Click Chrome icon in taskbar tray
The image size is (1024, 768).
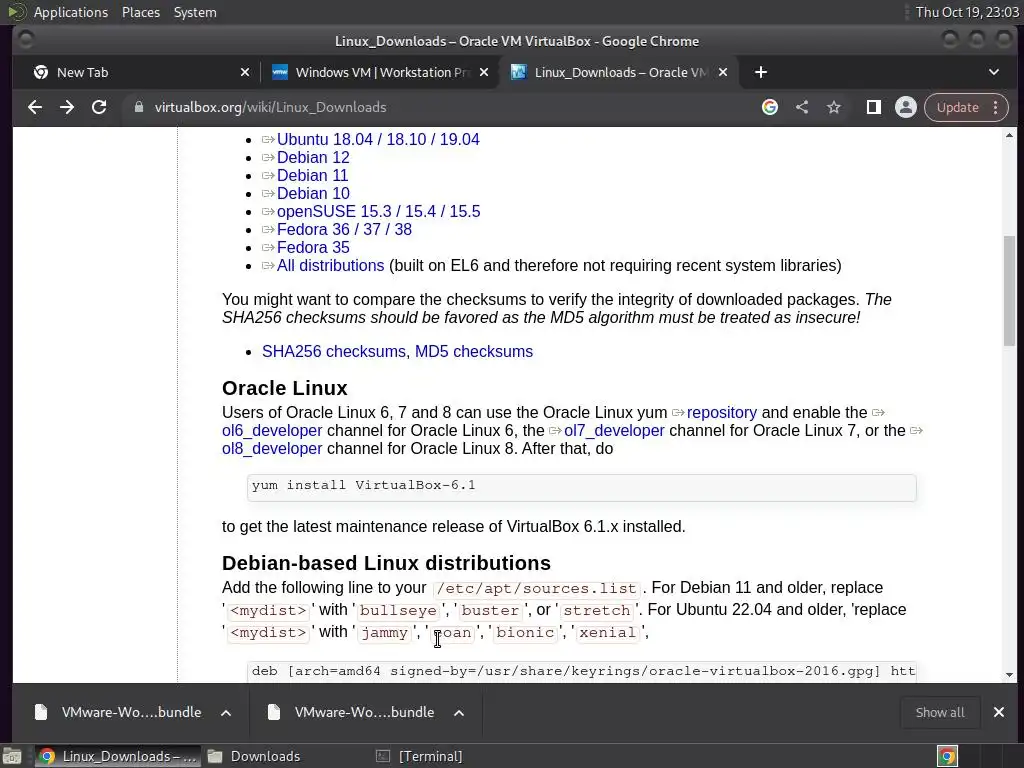pos(947,756)
